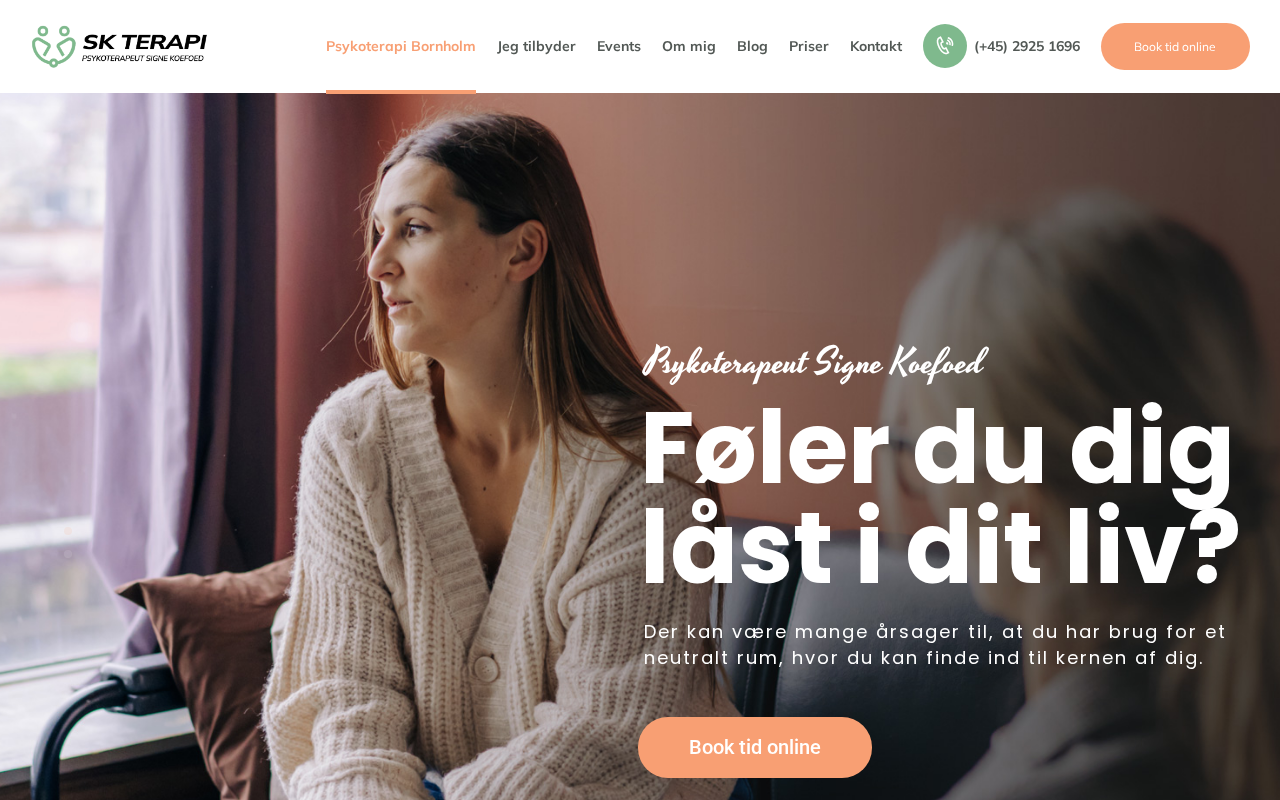Open the Jeg tilbyder menu
The width and height of the screenshot is (1280, 800).
click(537, 46)
